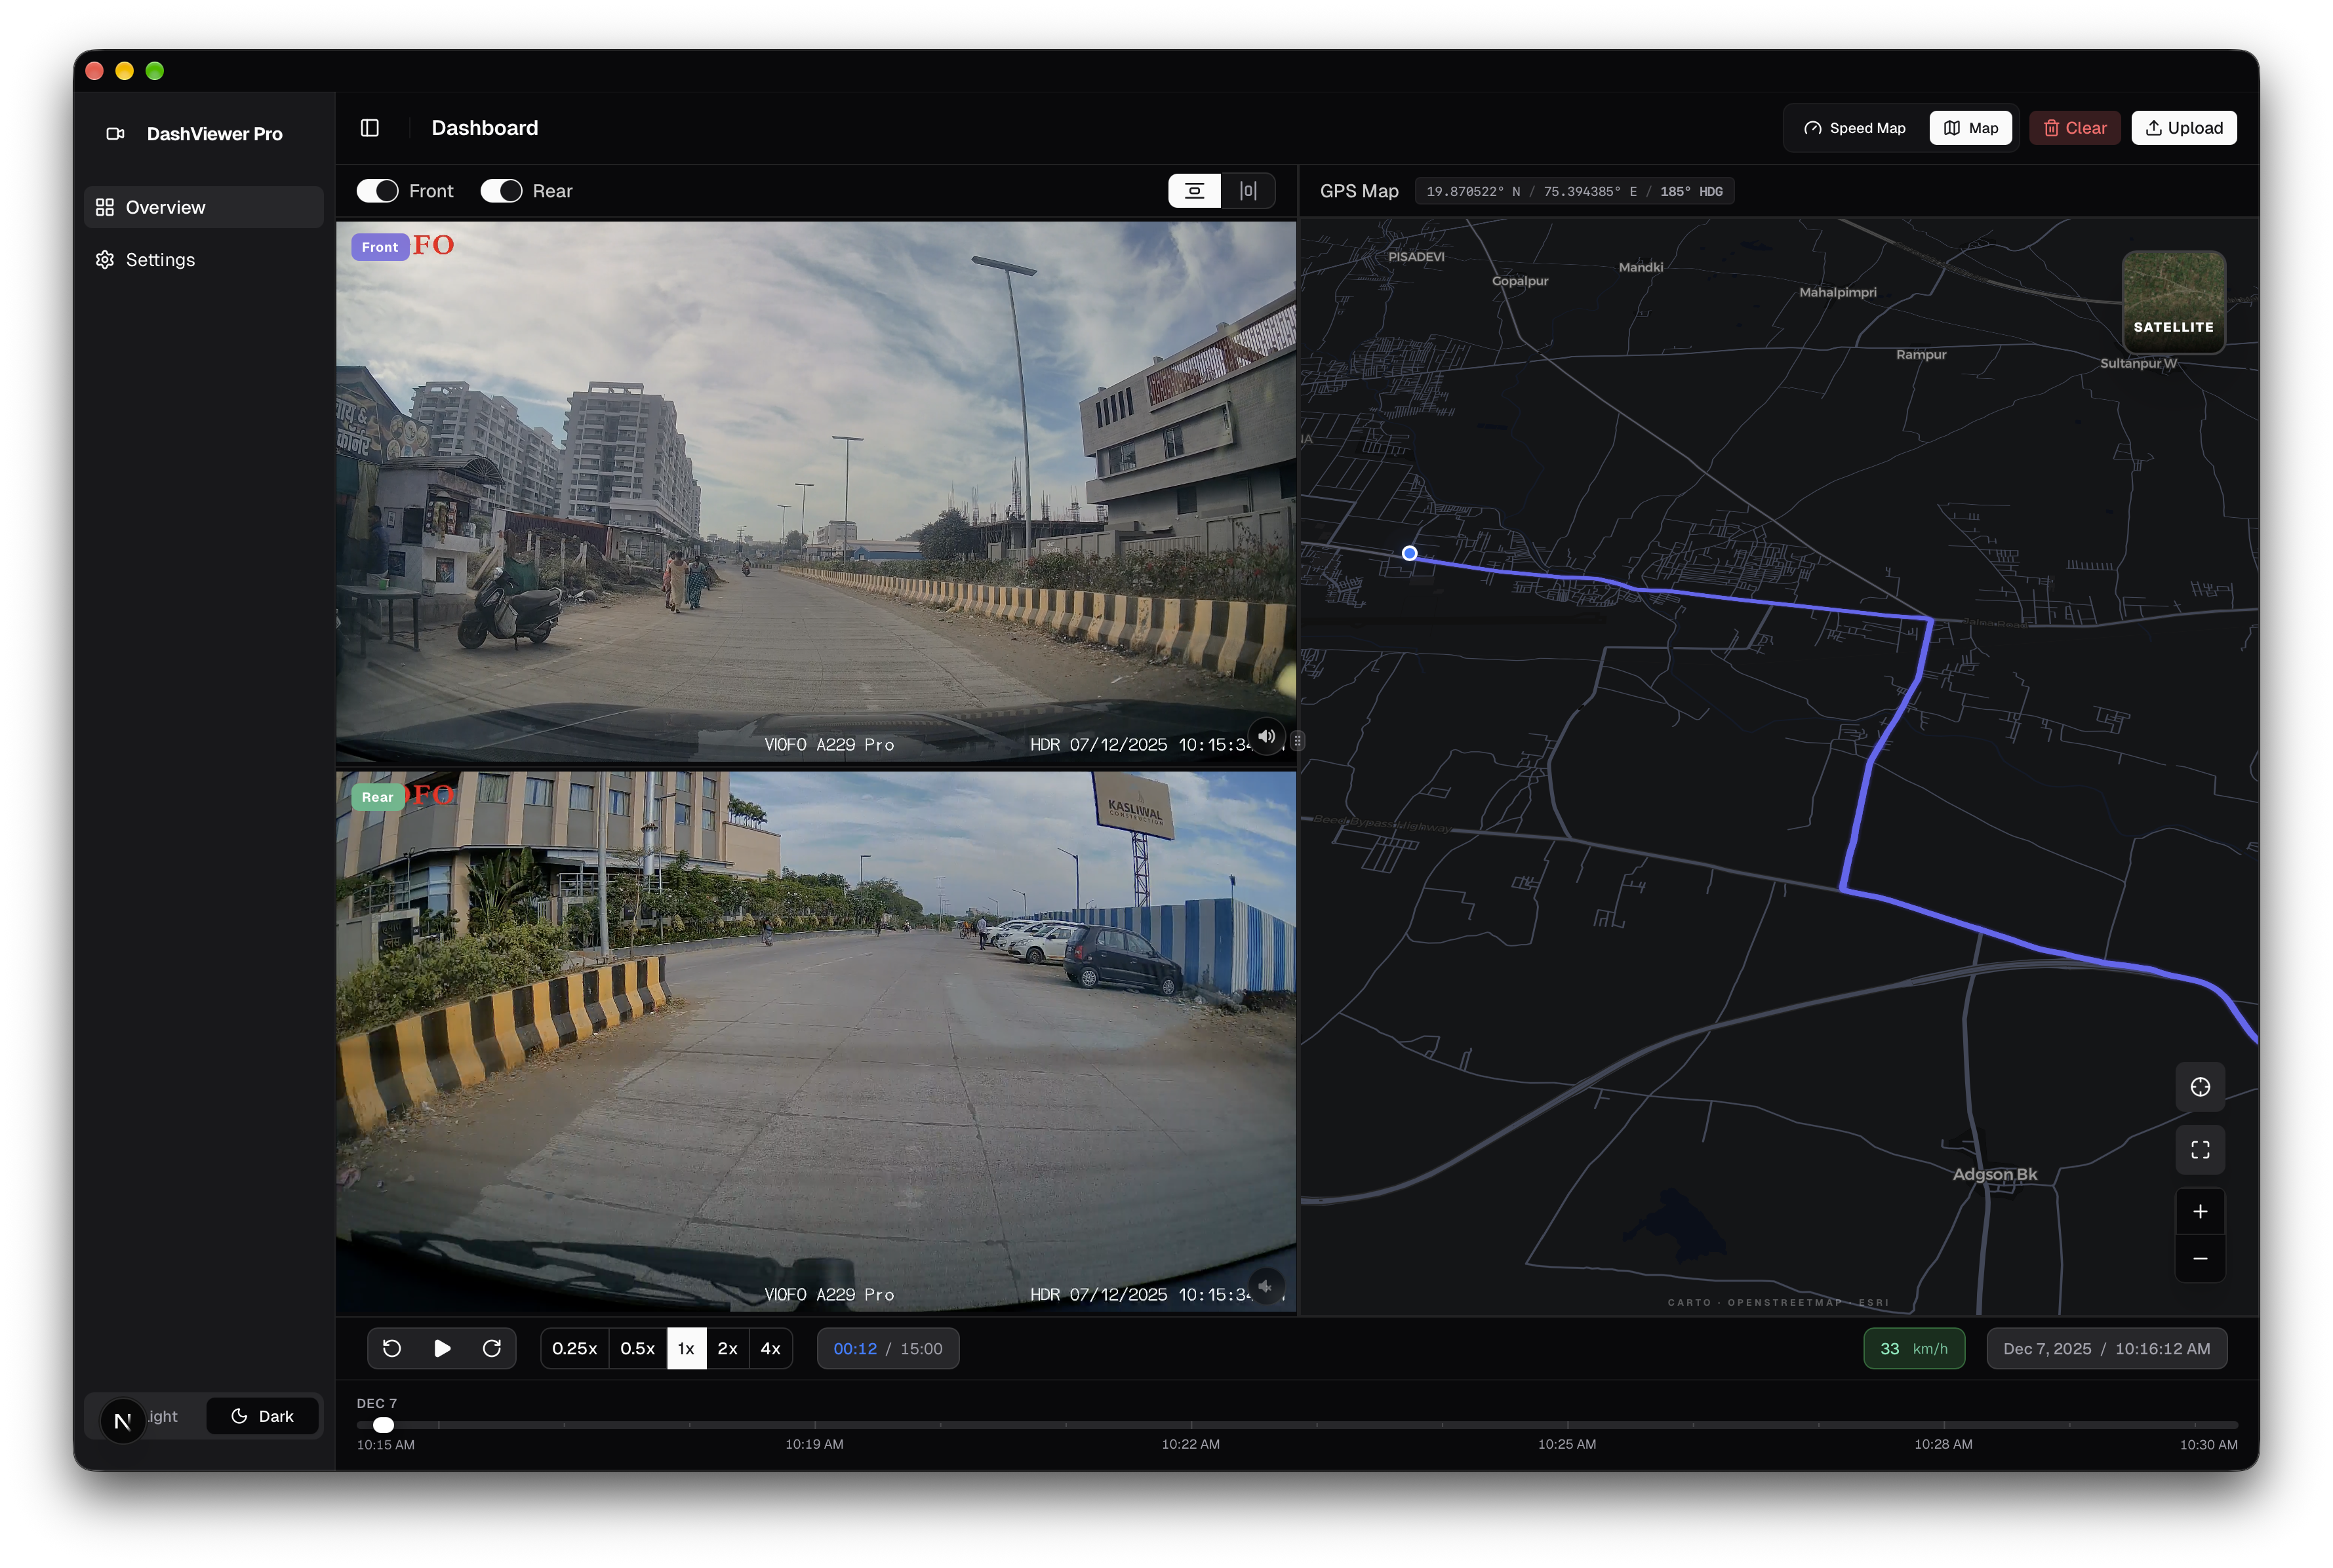Click the DashViewer Pro camera logo
Viewport: 2333px width, 1568px height.
click(115, 134)
